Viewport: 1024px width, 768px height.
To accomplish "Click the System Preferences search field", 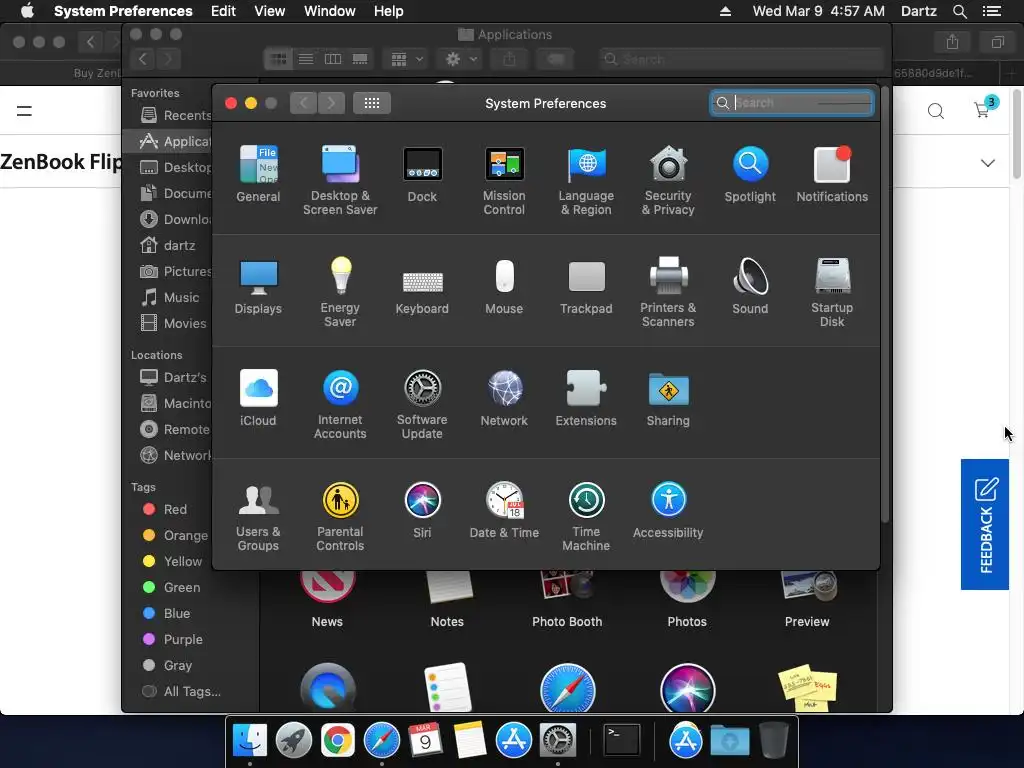I will (x=792, y=103).
